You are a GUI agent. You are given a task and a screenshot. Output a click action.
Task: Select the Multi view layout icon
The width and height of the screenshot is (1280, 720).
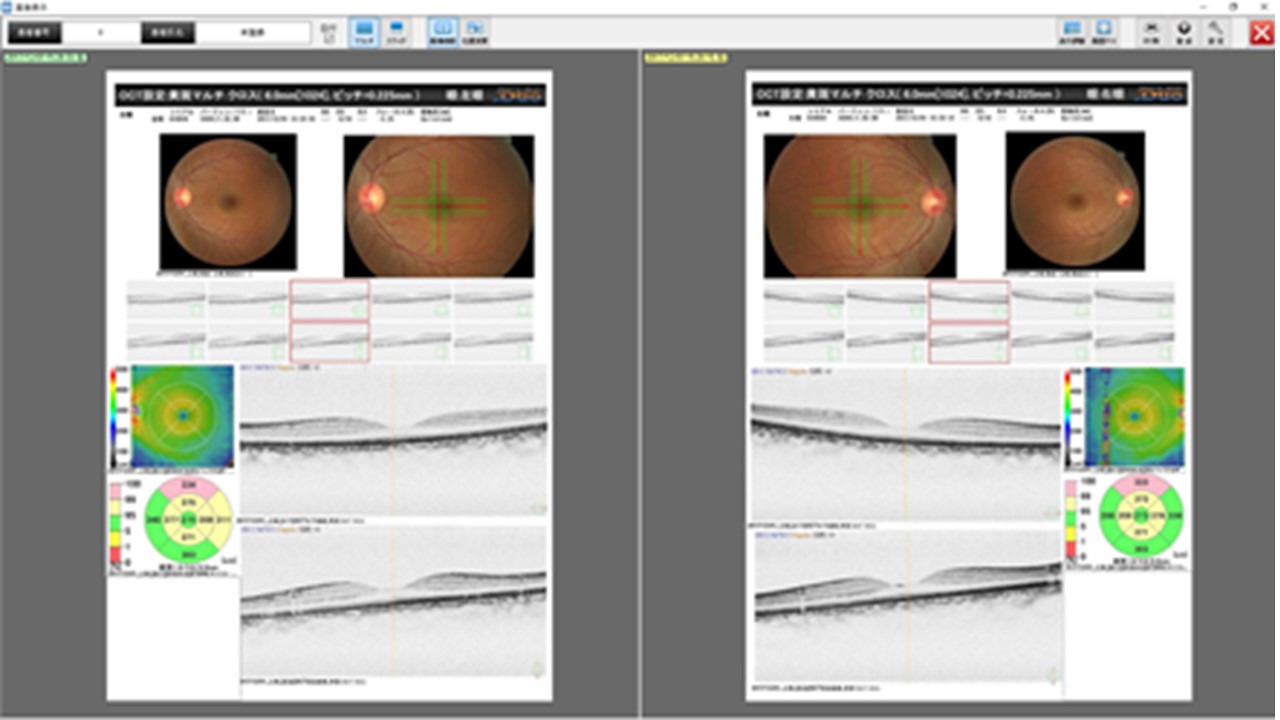365,32
